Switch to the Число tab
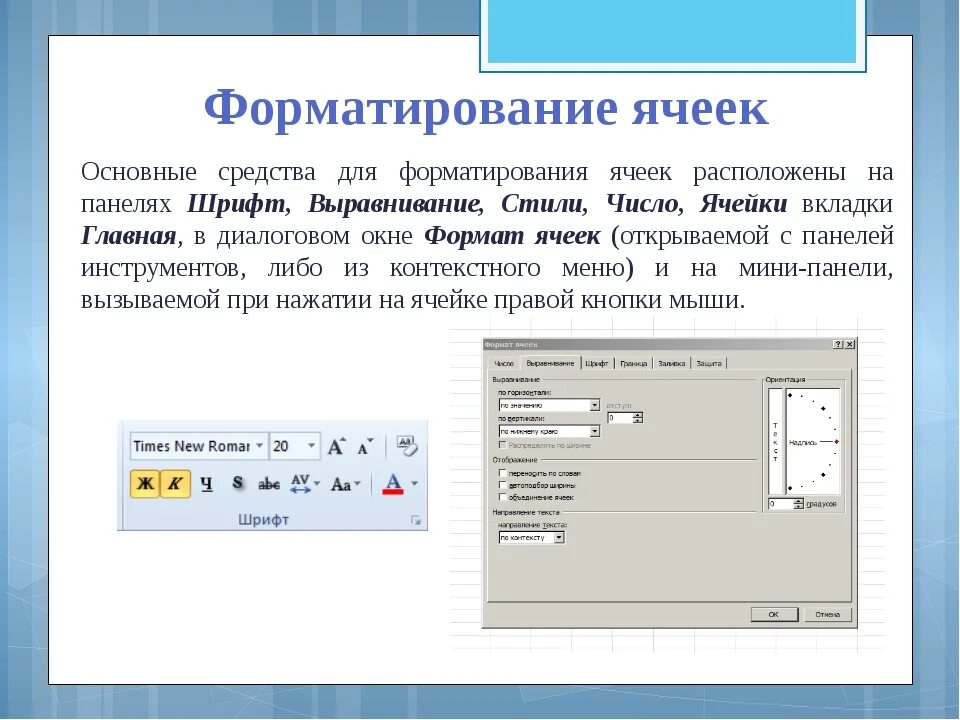 tap(504, 364)
